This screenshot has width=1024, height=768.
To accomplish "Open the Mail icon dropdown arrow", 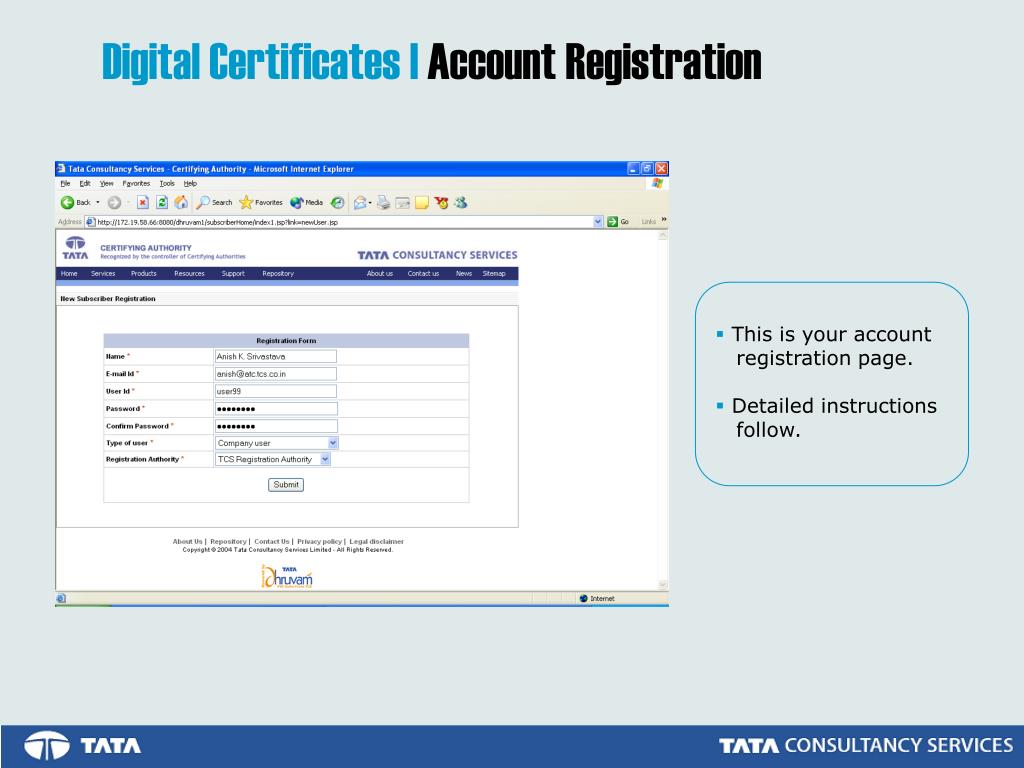I will click(x=370, y=202).
